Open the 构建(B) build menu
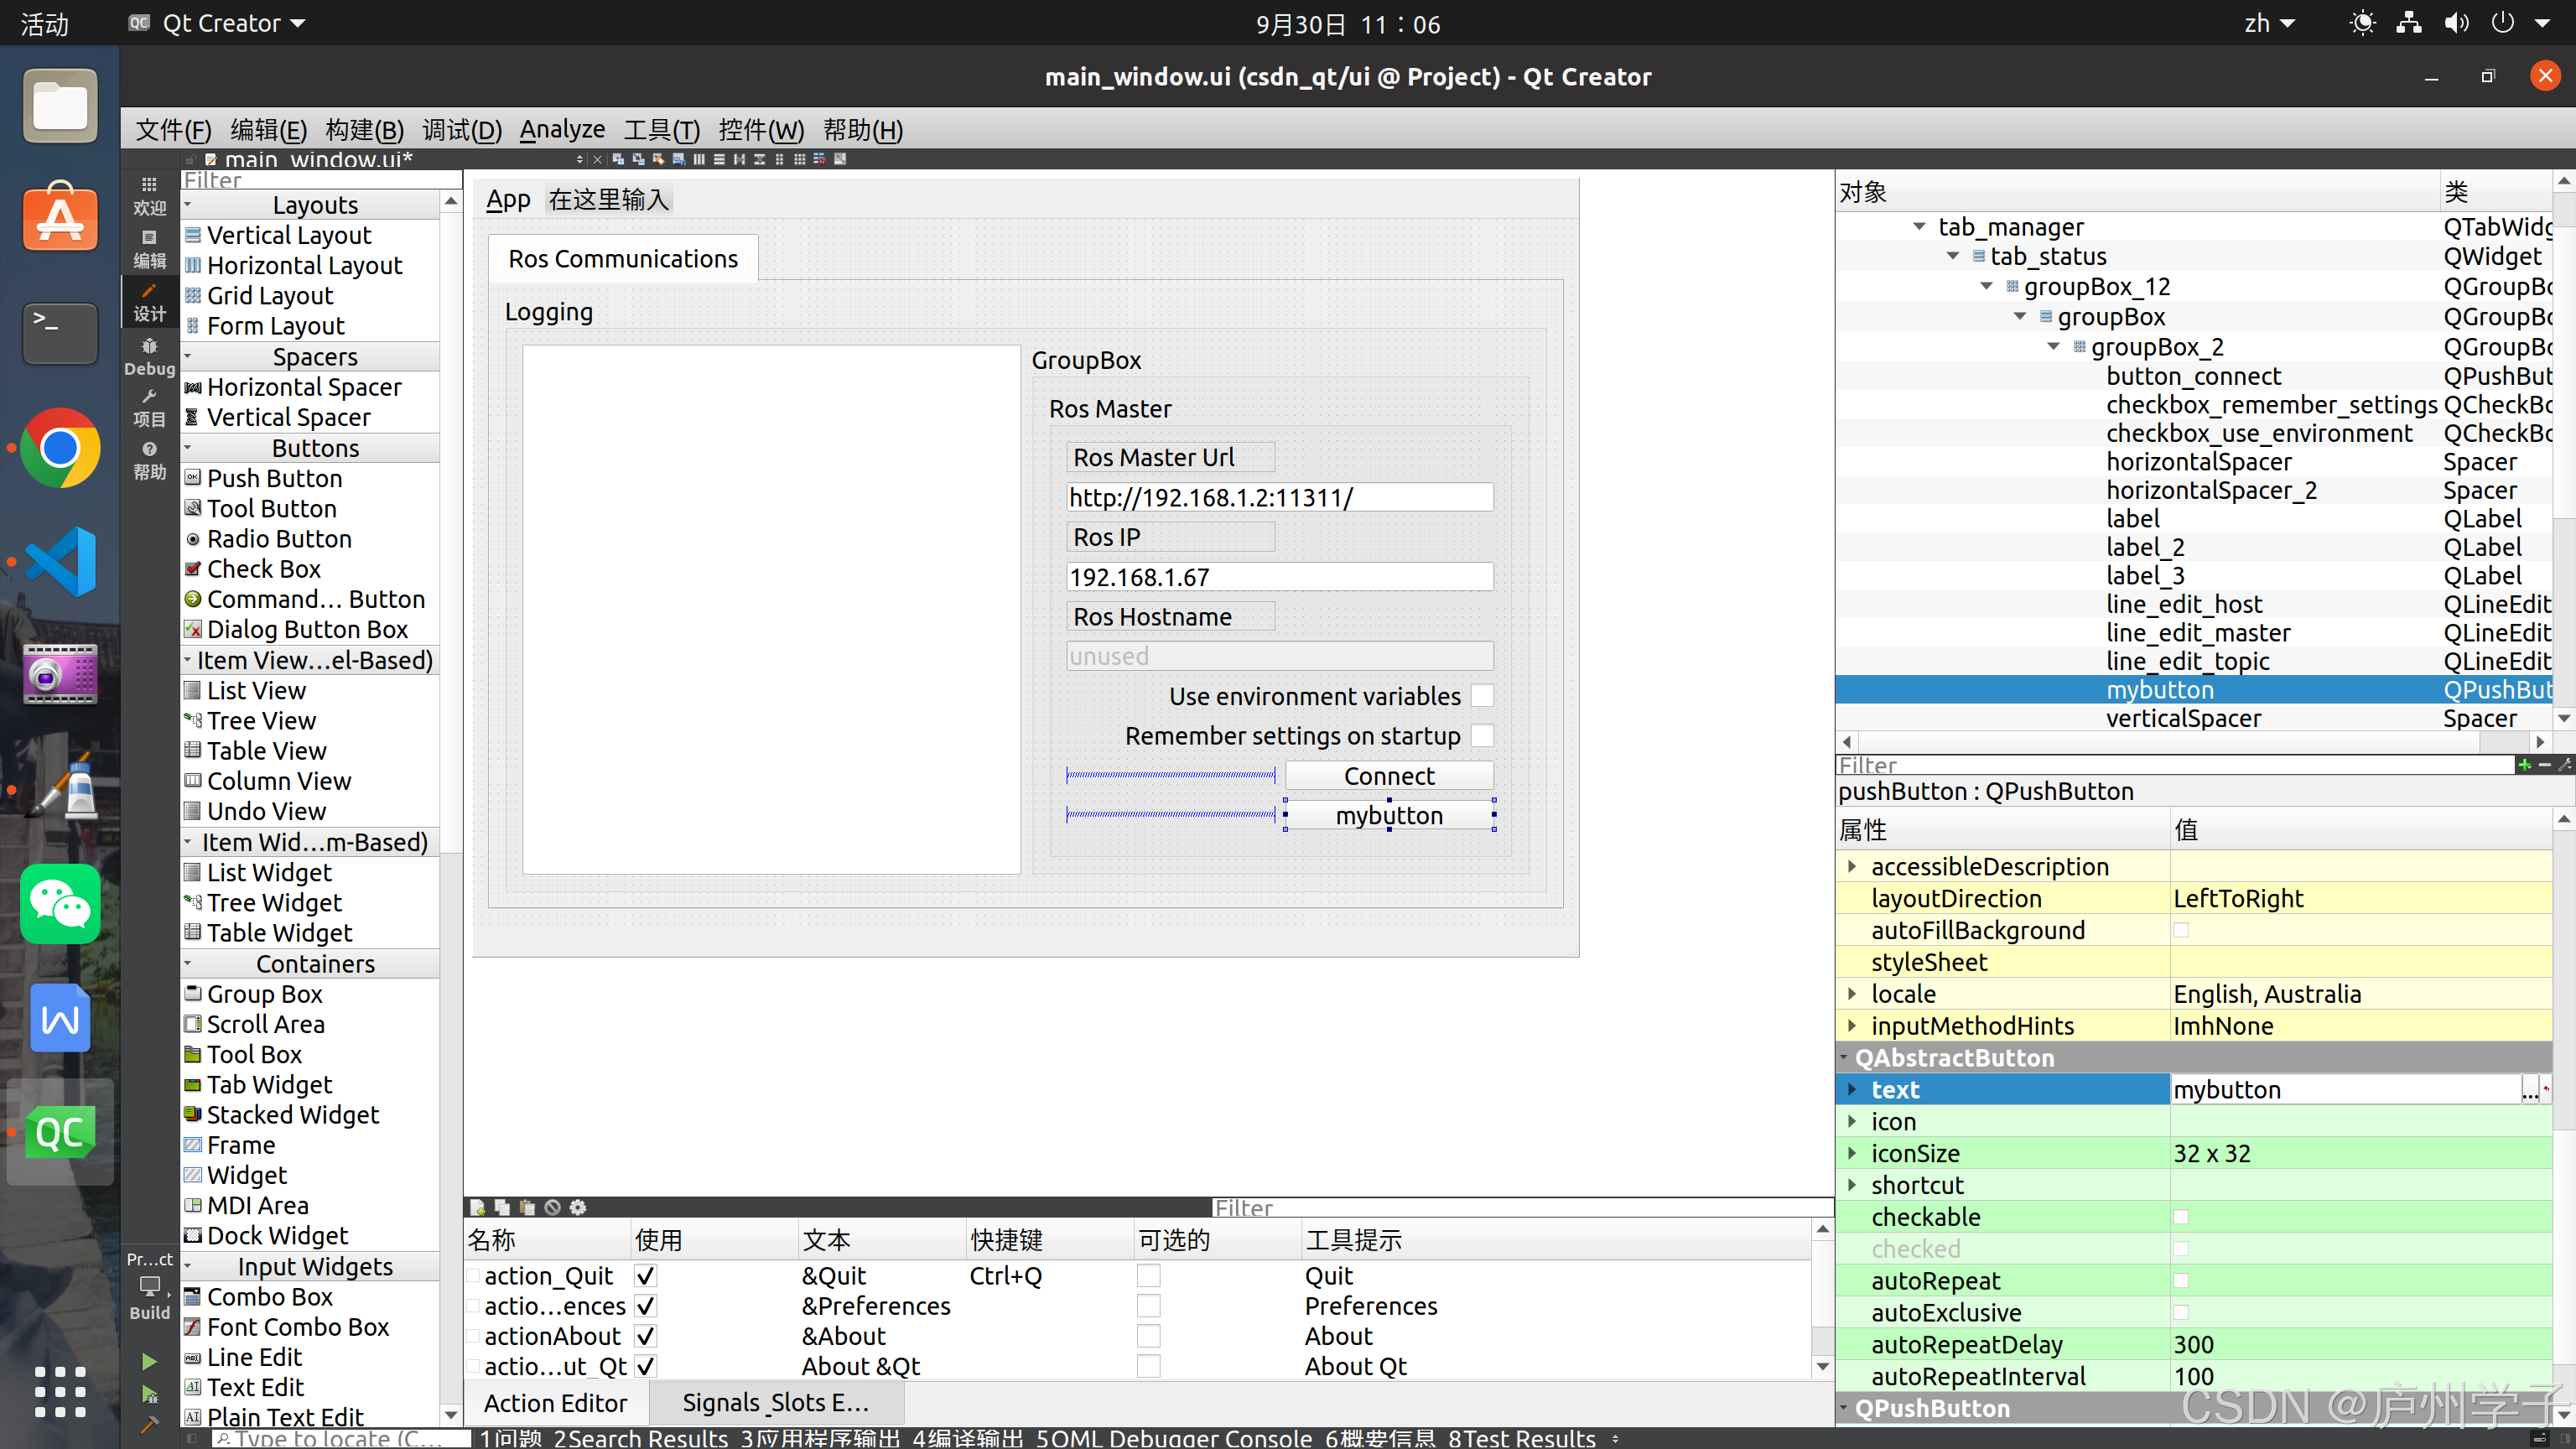The height and width of the screenshot is (1449, 2576). coord(364,130)
